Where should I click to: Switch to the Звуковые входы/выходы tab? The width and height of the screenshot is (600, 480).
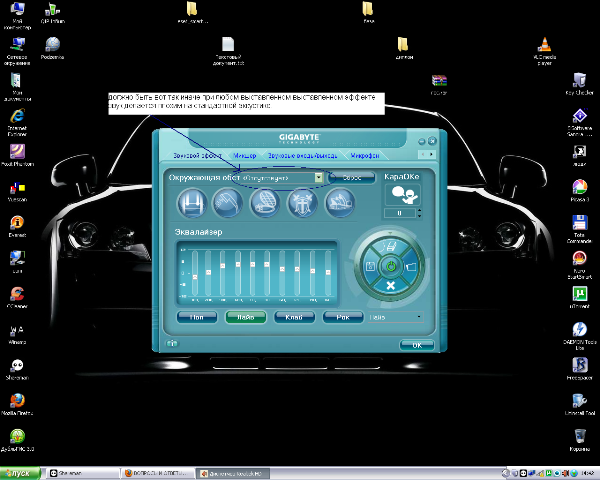[x=302, y=155]
